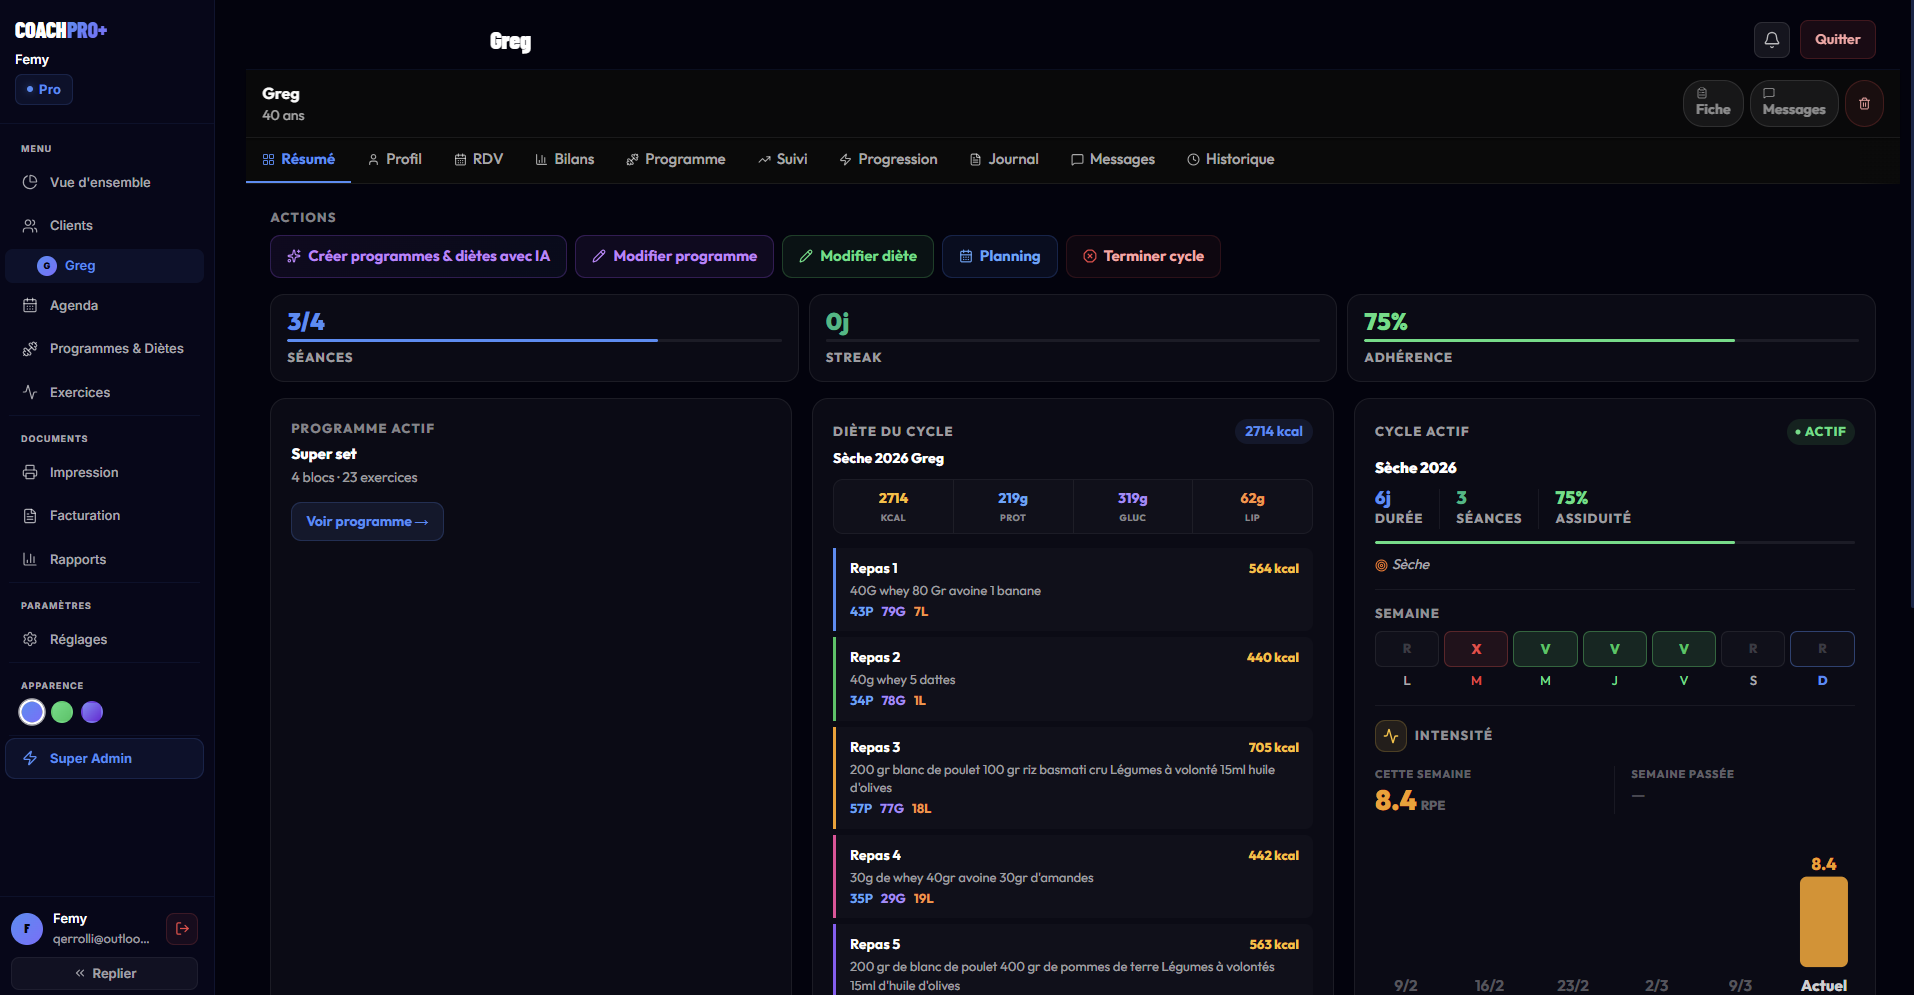Click the logout icon next to Femy

182,929
